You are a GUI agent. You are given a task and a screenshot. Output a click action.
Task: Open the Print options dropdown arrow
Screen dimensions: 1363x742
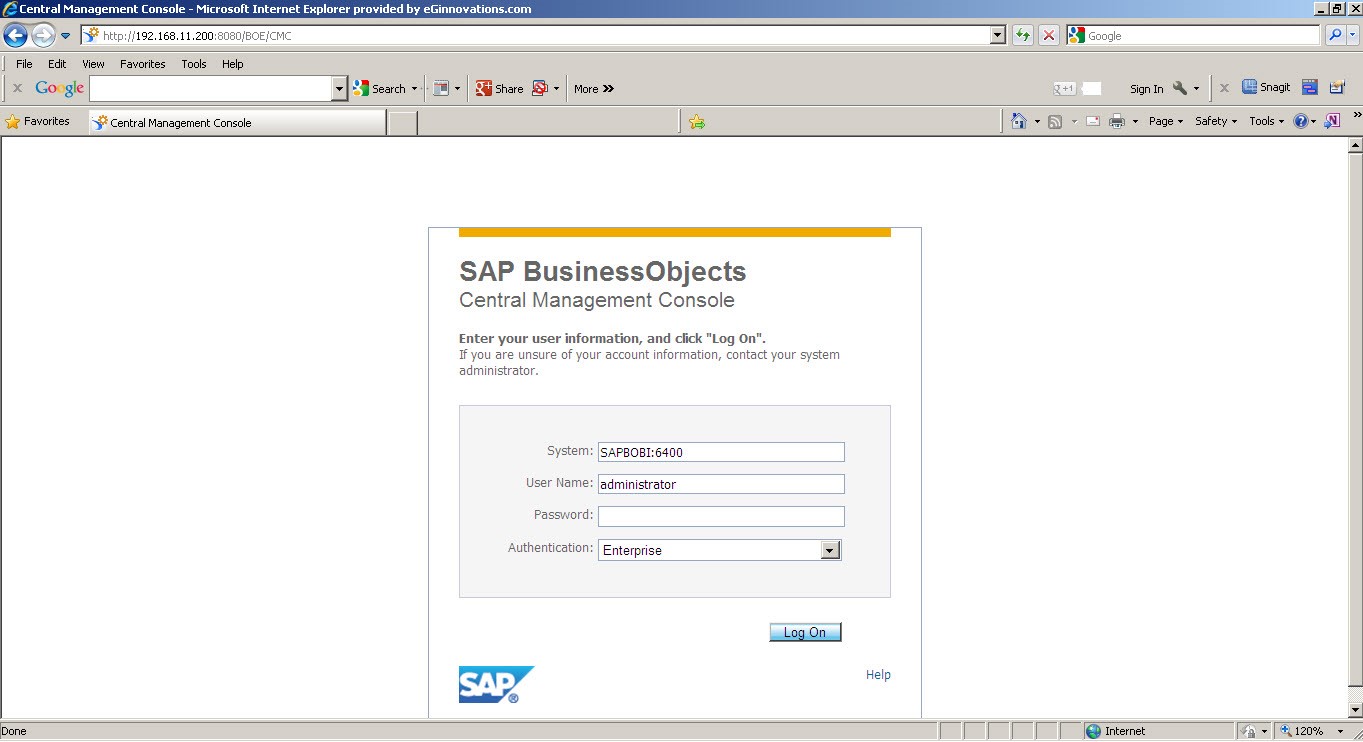(1135, 122)
